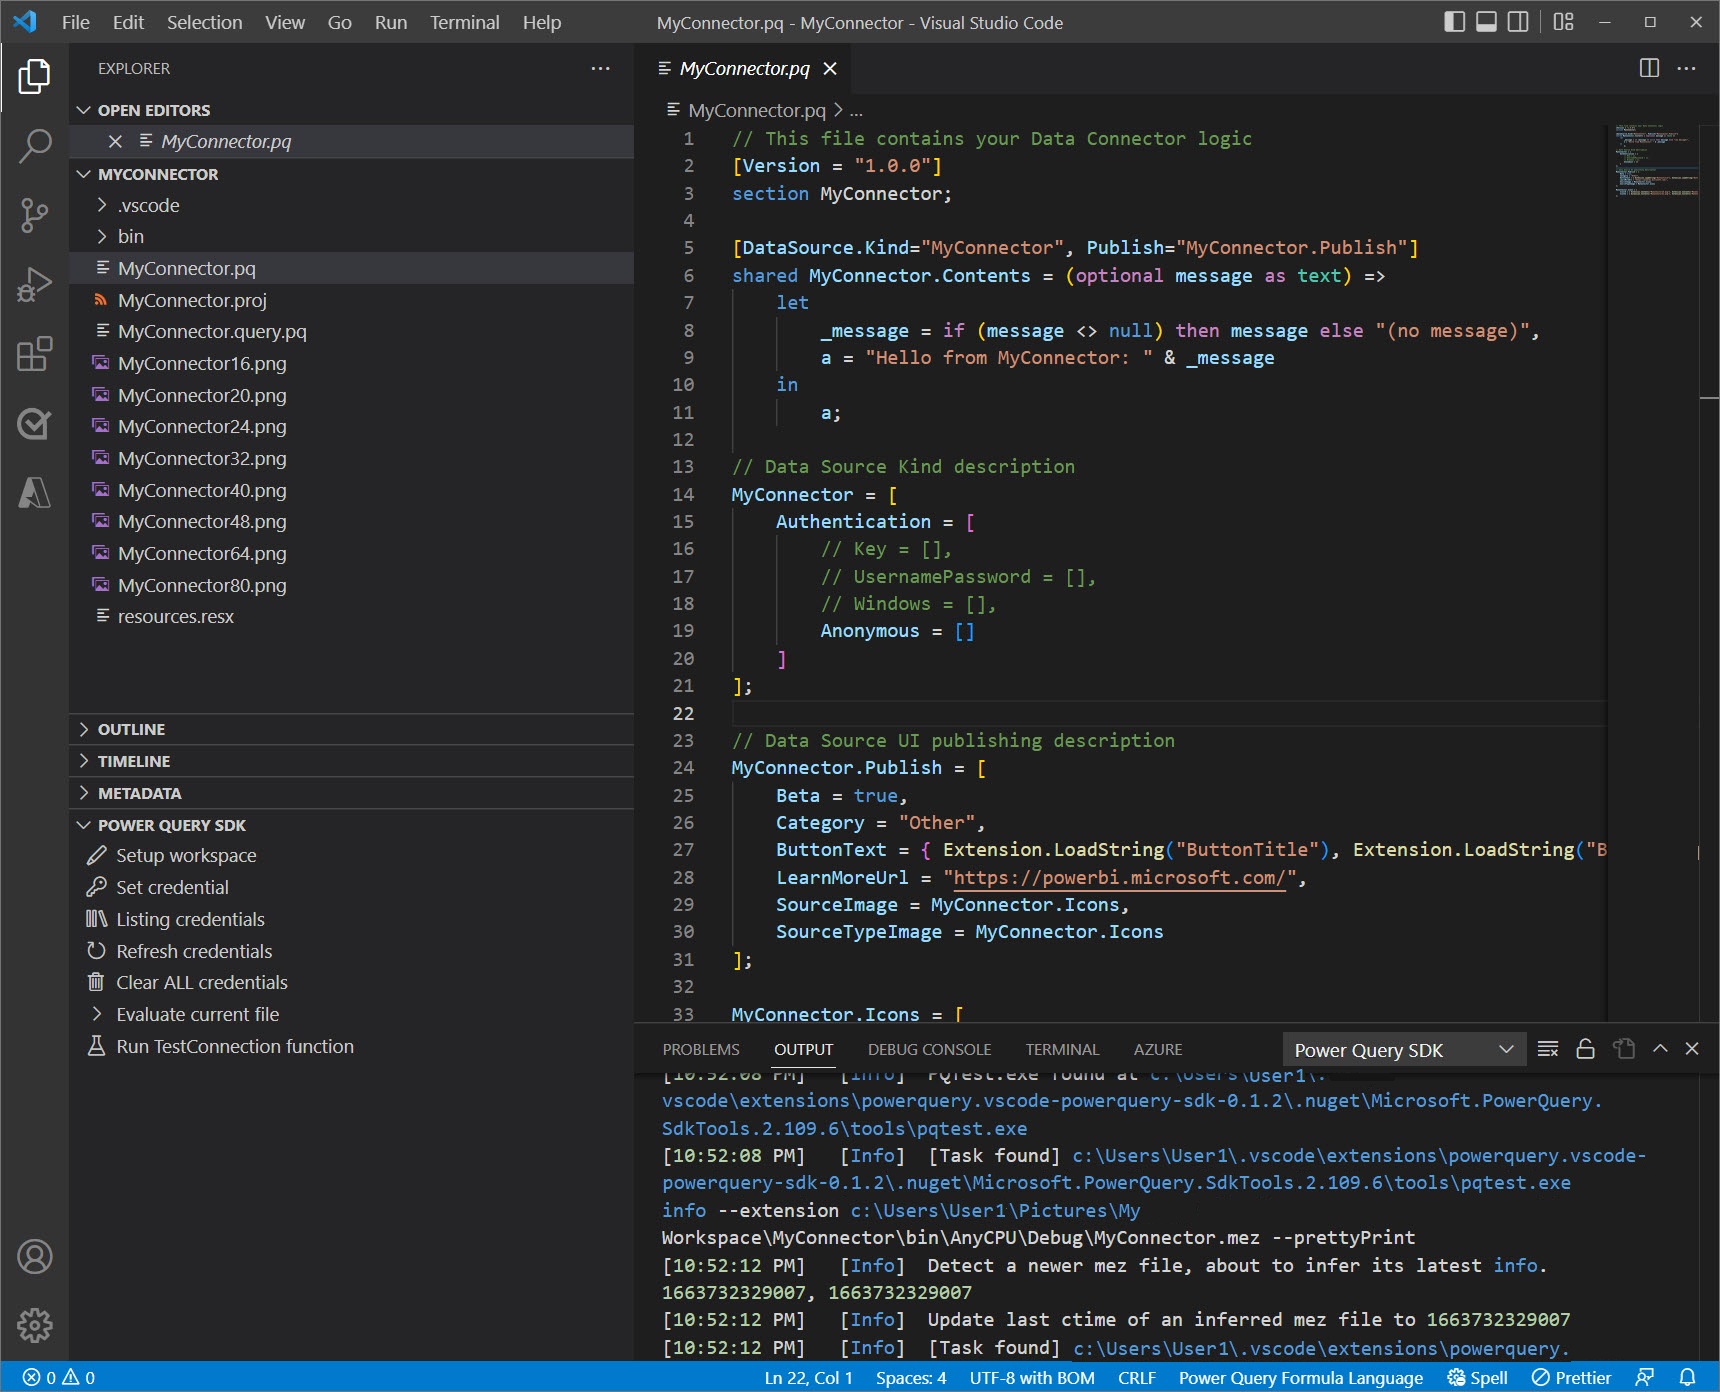
Task: Switch to the DEBUG CONSOLE tab
Action: coord(929,1049)
